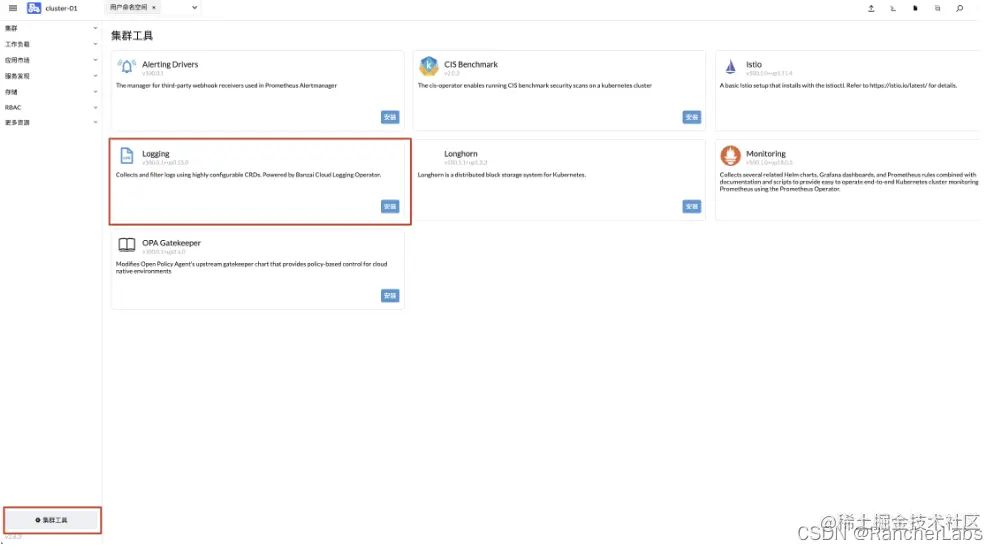Click the cluster-01 Rancher logo icon
The image size is (998, 550).
tap(34, 8)
